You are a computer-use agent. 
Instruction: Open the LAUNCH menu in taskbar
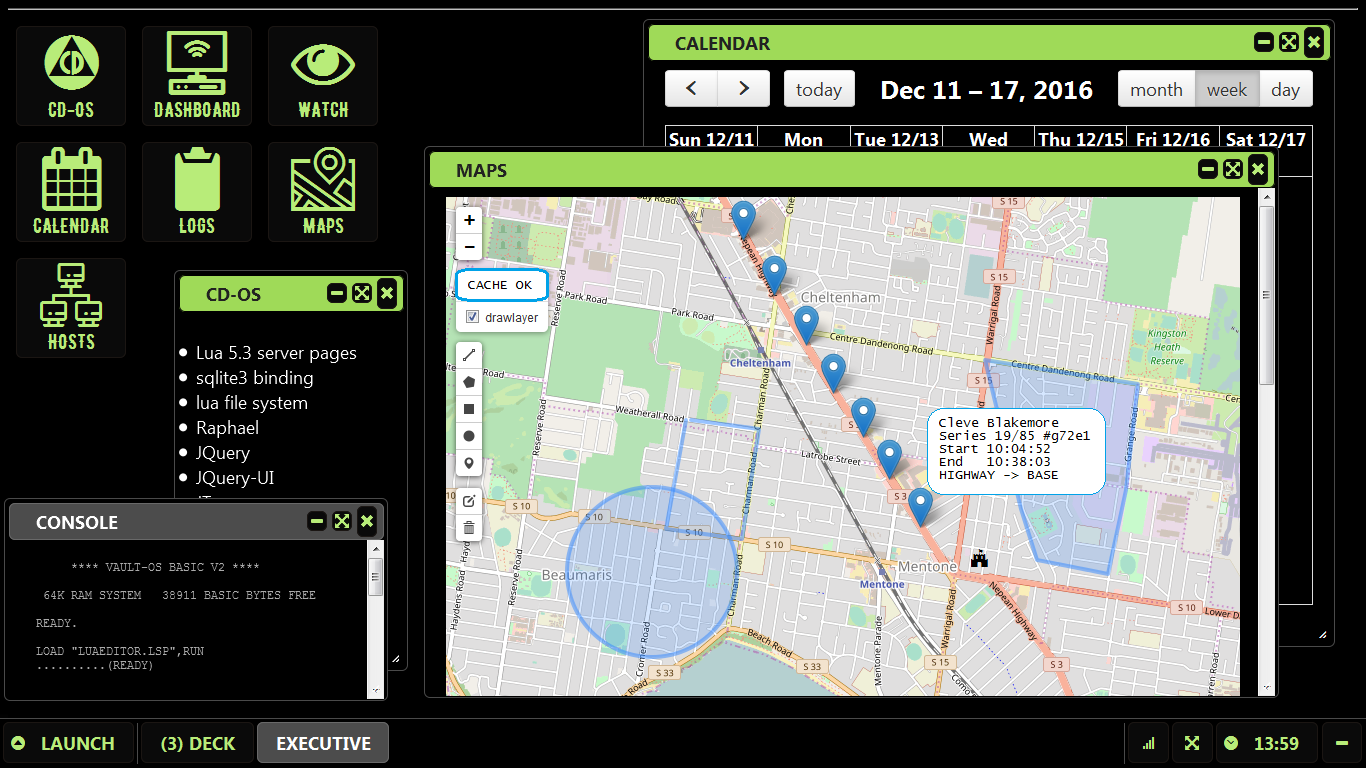67,743
